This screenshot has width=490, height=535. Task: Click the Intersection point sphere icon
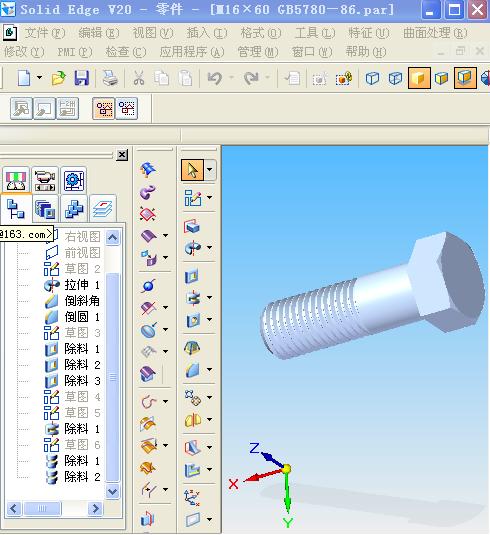[x=148, y=286]
